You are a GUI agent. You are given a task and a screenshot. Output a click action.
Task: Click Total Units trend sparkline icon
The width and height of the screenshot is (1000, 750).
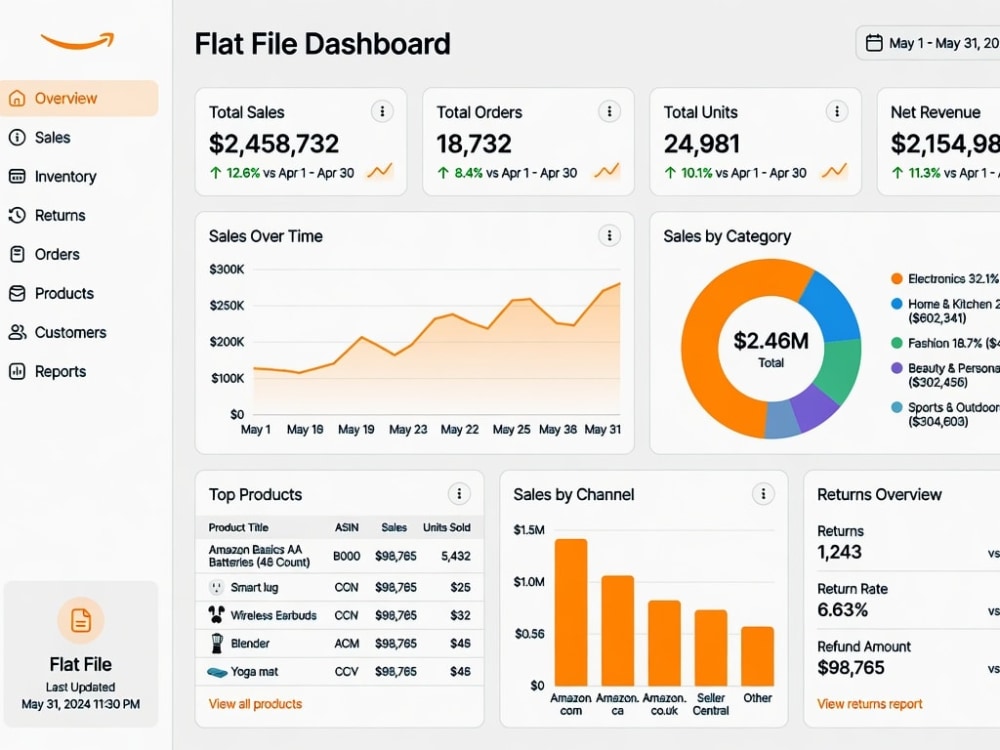tap(835, 171)
